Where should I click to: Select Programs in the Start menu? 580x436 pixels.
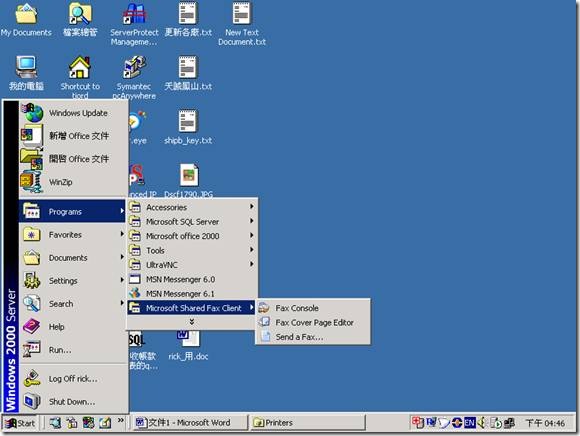pos(72,211)
